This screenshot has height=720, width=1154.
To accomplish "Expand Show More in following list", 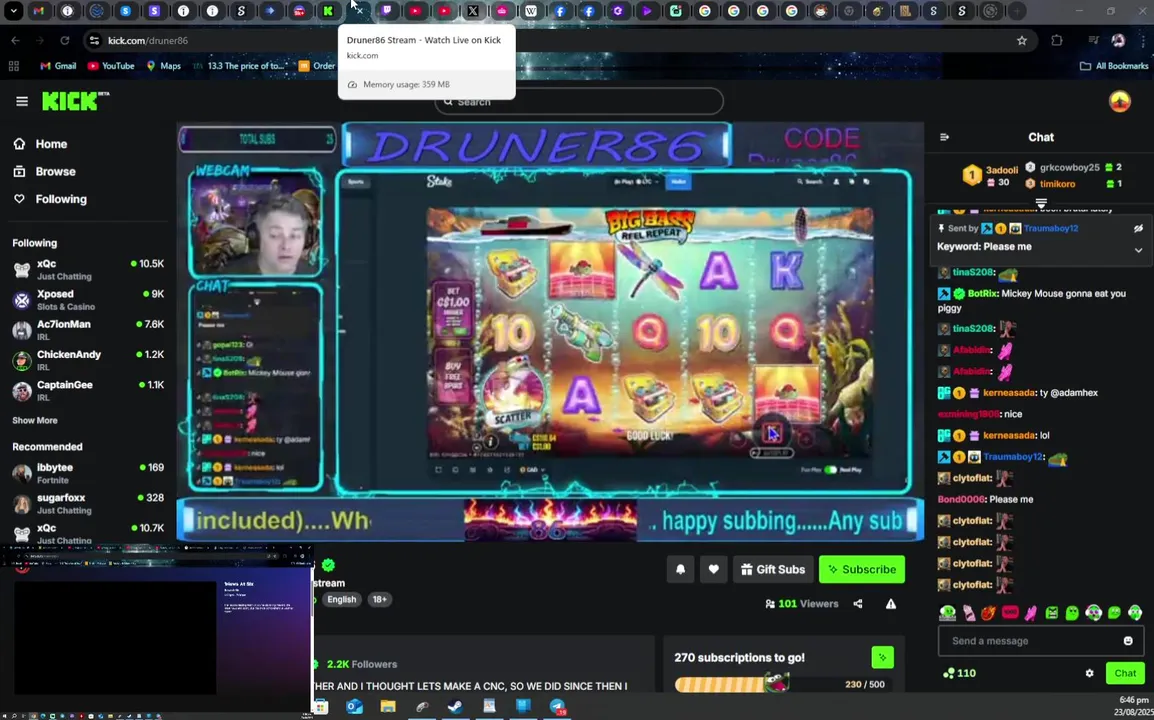I will (x=35, y=420).
